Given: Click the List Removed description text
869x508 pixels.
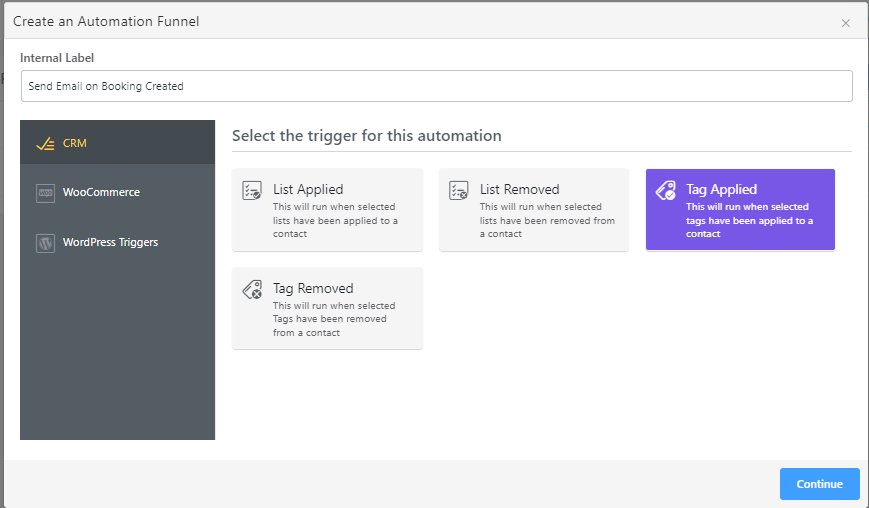Looking at the screenshot, I should pos(547,220).
